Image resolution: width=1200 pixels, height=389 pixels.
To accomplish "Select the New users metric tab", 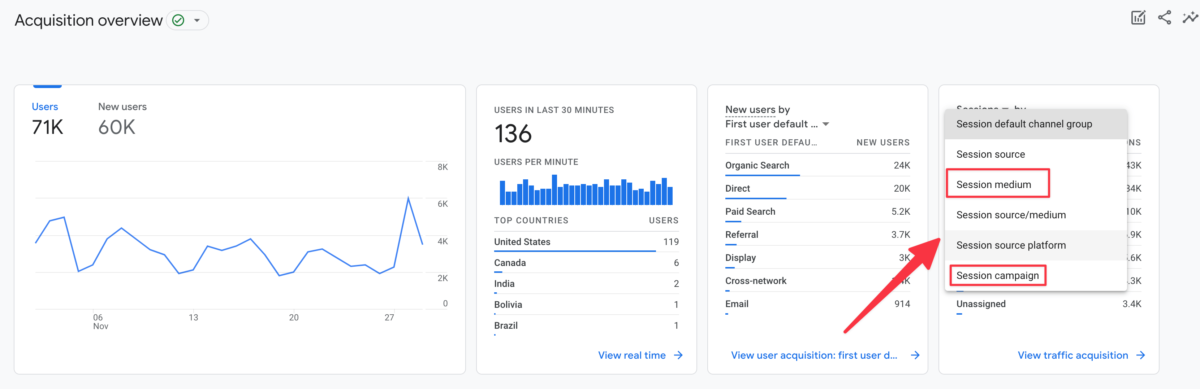I will (122, 119).
